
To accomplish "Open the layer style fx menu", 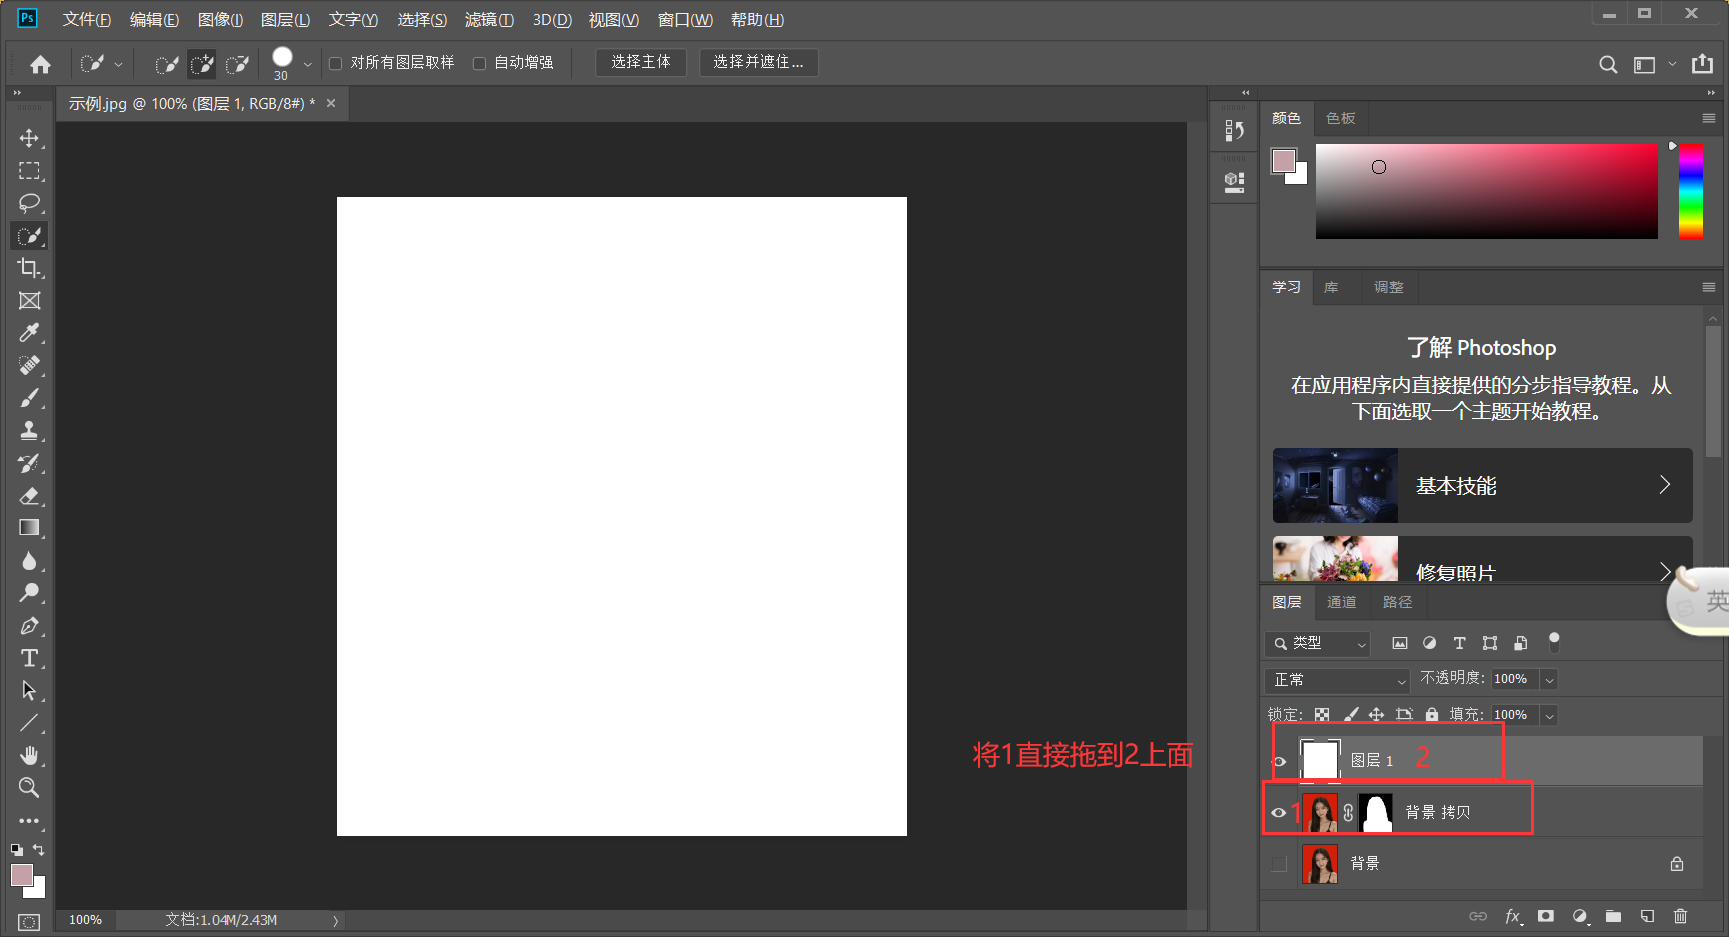I will (x=1514, y=916).
